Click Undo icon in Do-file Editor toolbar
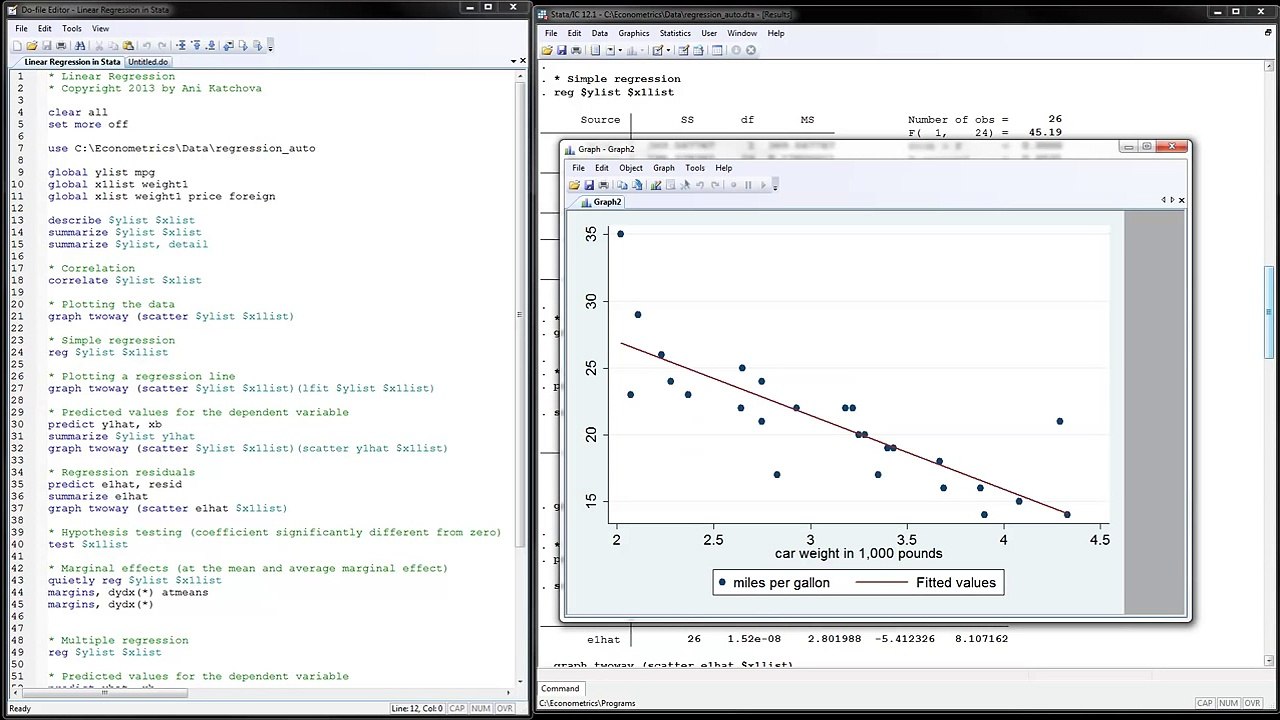This screenshot has width=1280, height=720. [x=147, y=45]
